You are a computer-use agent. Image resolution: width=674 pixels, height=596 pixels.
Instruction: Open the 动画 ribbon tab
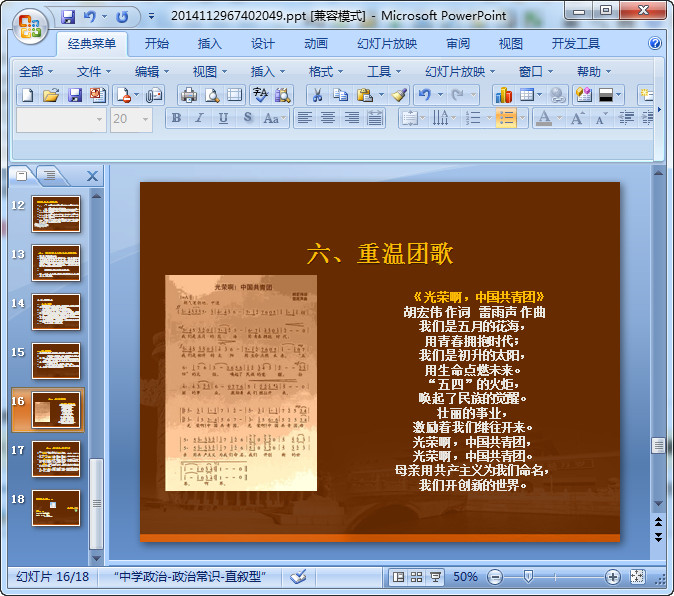click(x=316, y=43)
